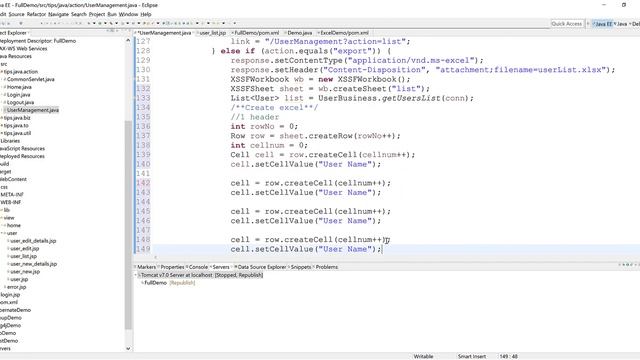The height and width of the screenshot is (360, 640).
Task: Click the Open Perspective icon
Action: 588,24
